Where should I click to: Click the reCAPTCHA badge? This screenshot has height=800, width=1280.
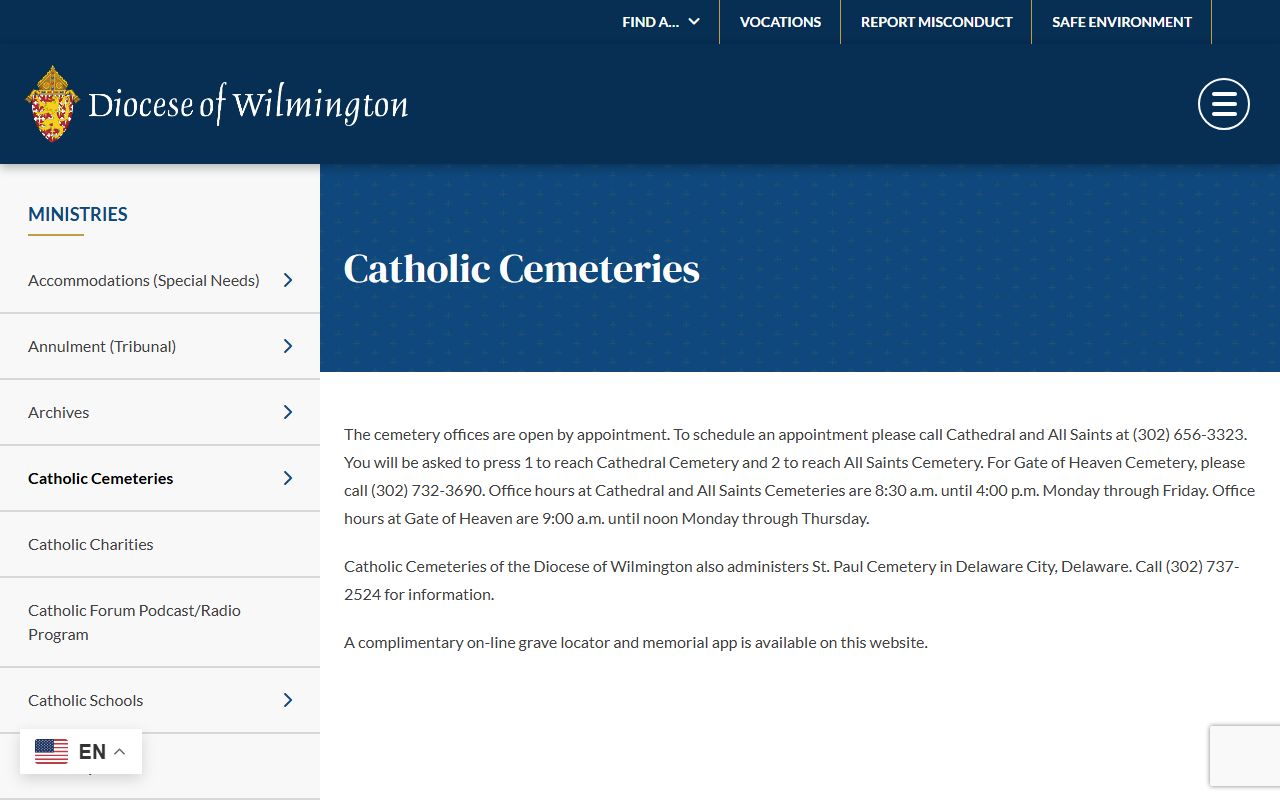pyautogui.click(x=1245, y=756)
